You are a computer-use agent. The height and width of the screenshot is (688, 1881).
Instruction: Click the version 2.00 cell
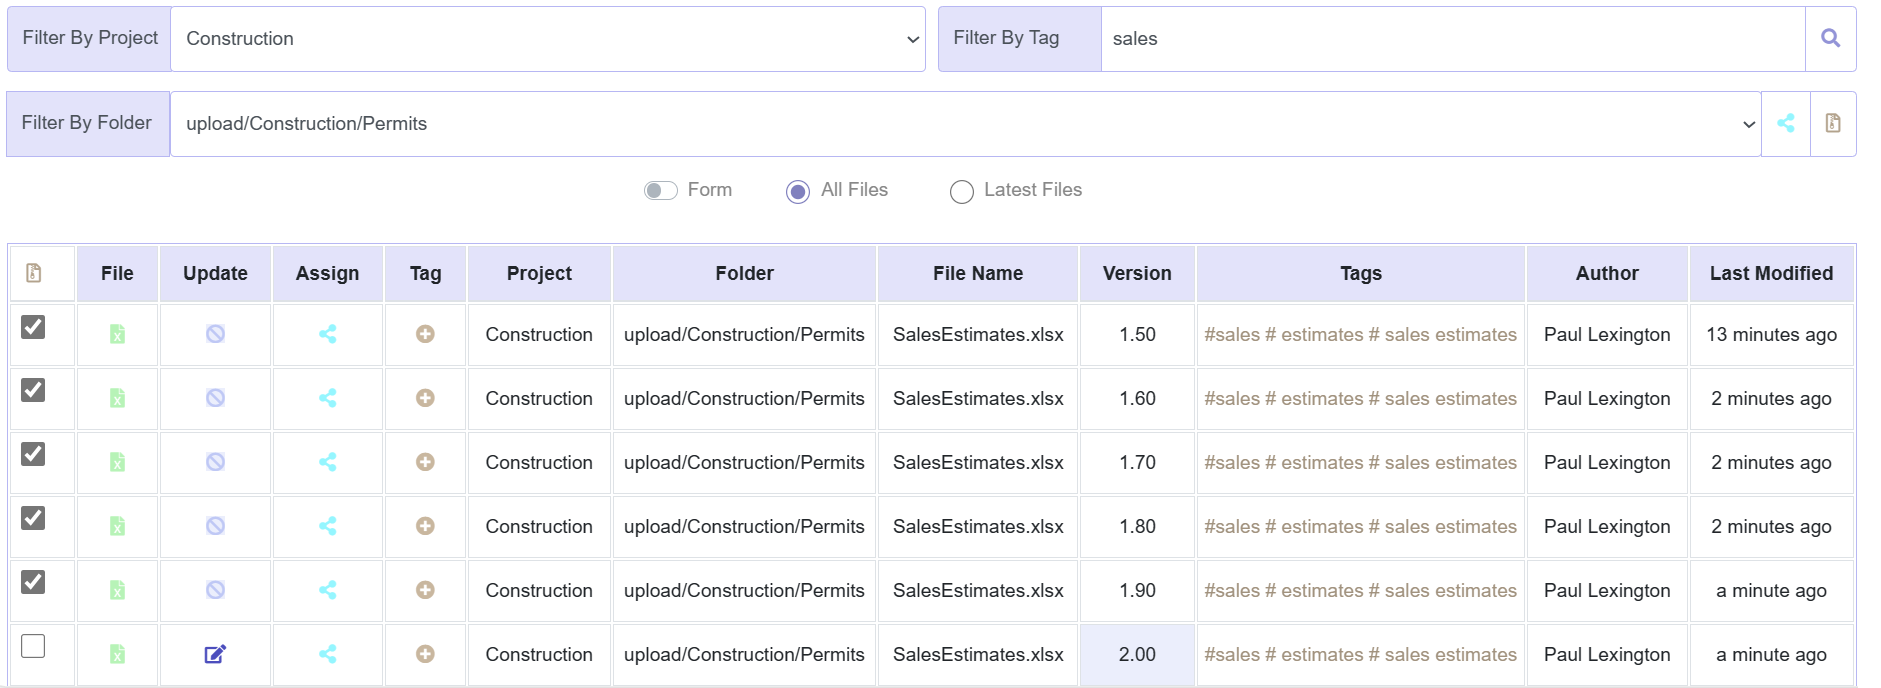pyautogui.click(x=1137, y=654)
